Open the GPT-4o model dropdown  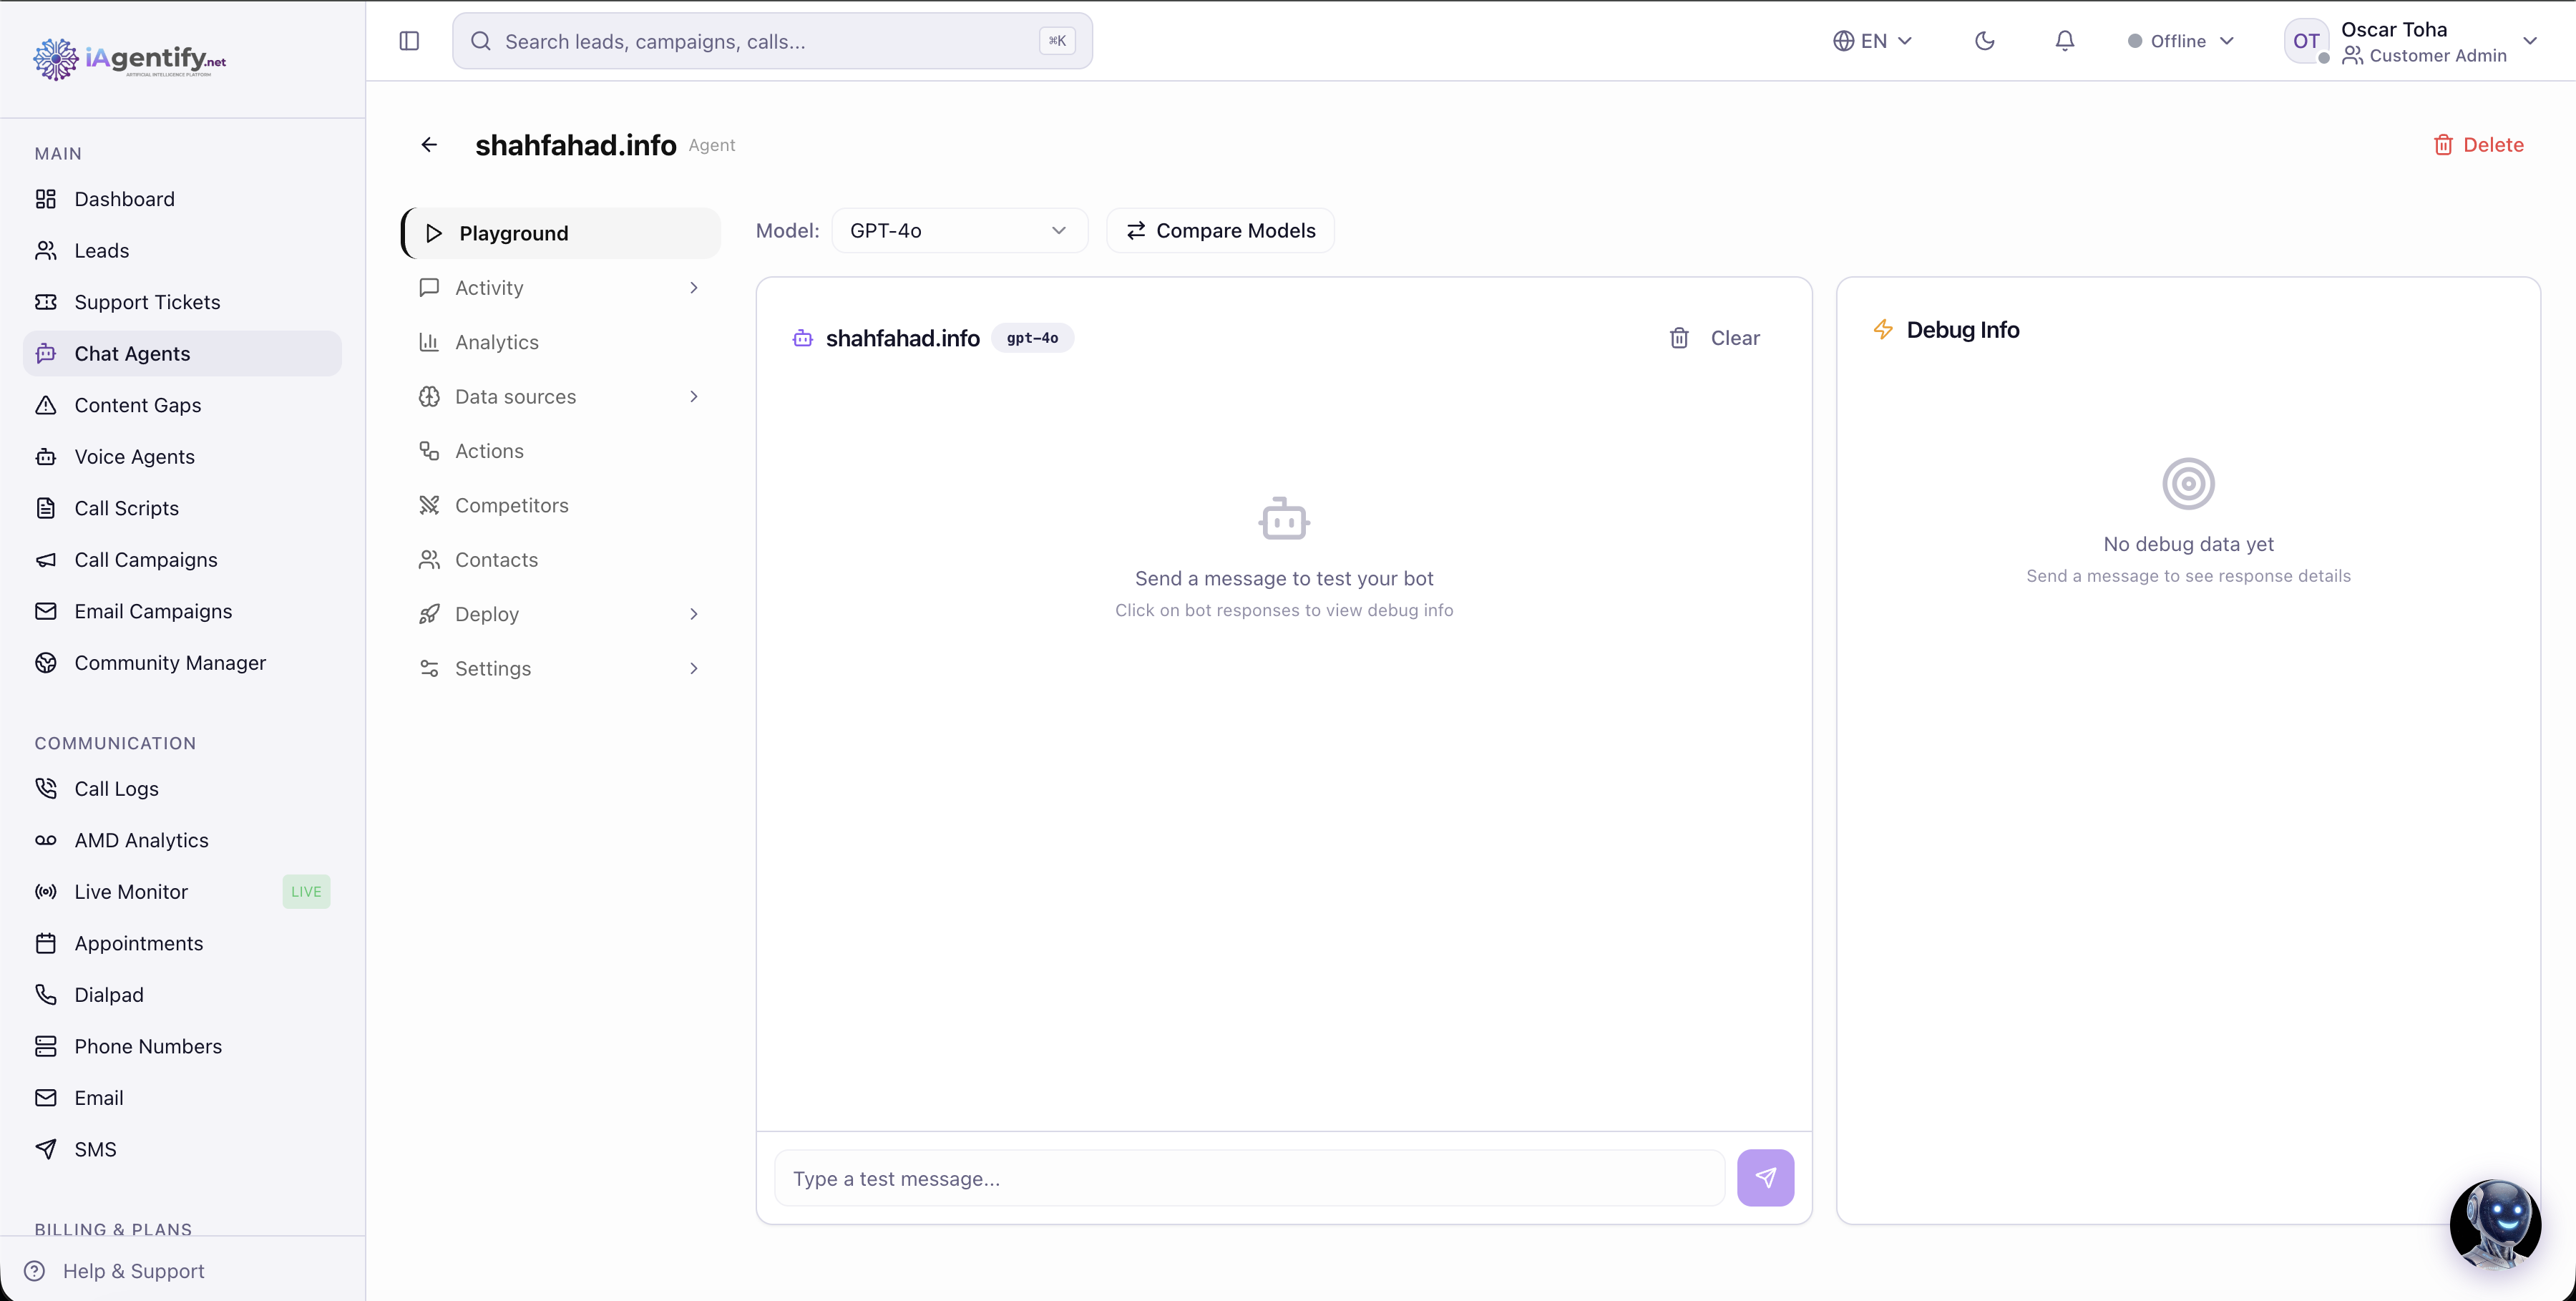pyautogui.click(x=959, y=231)
